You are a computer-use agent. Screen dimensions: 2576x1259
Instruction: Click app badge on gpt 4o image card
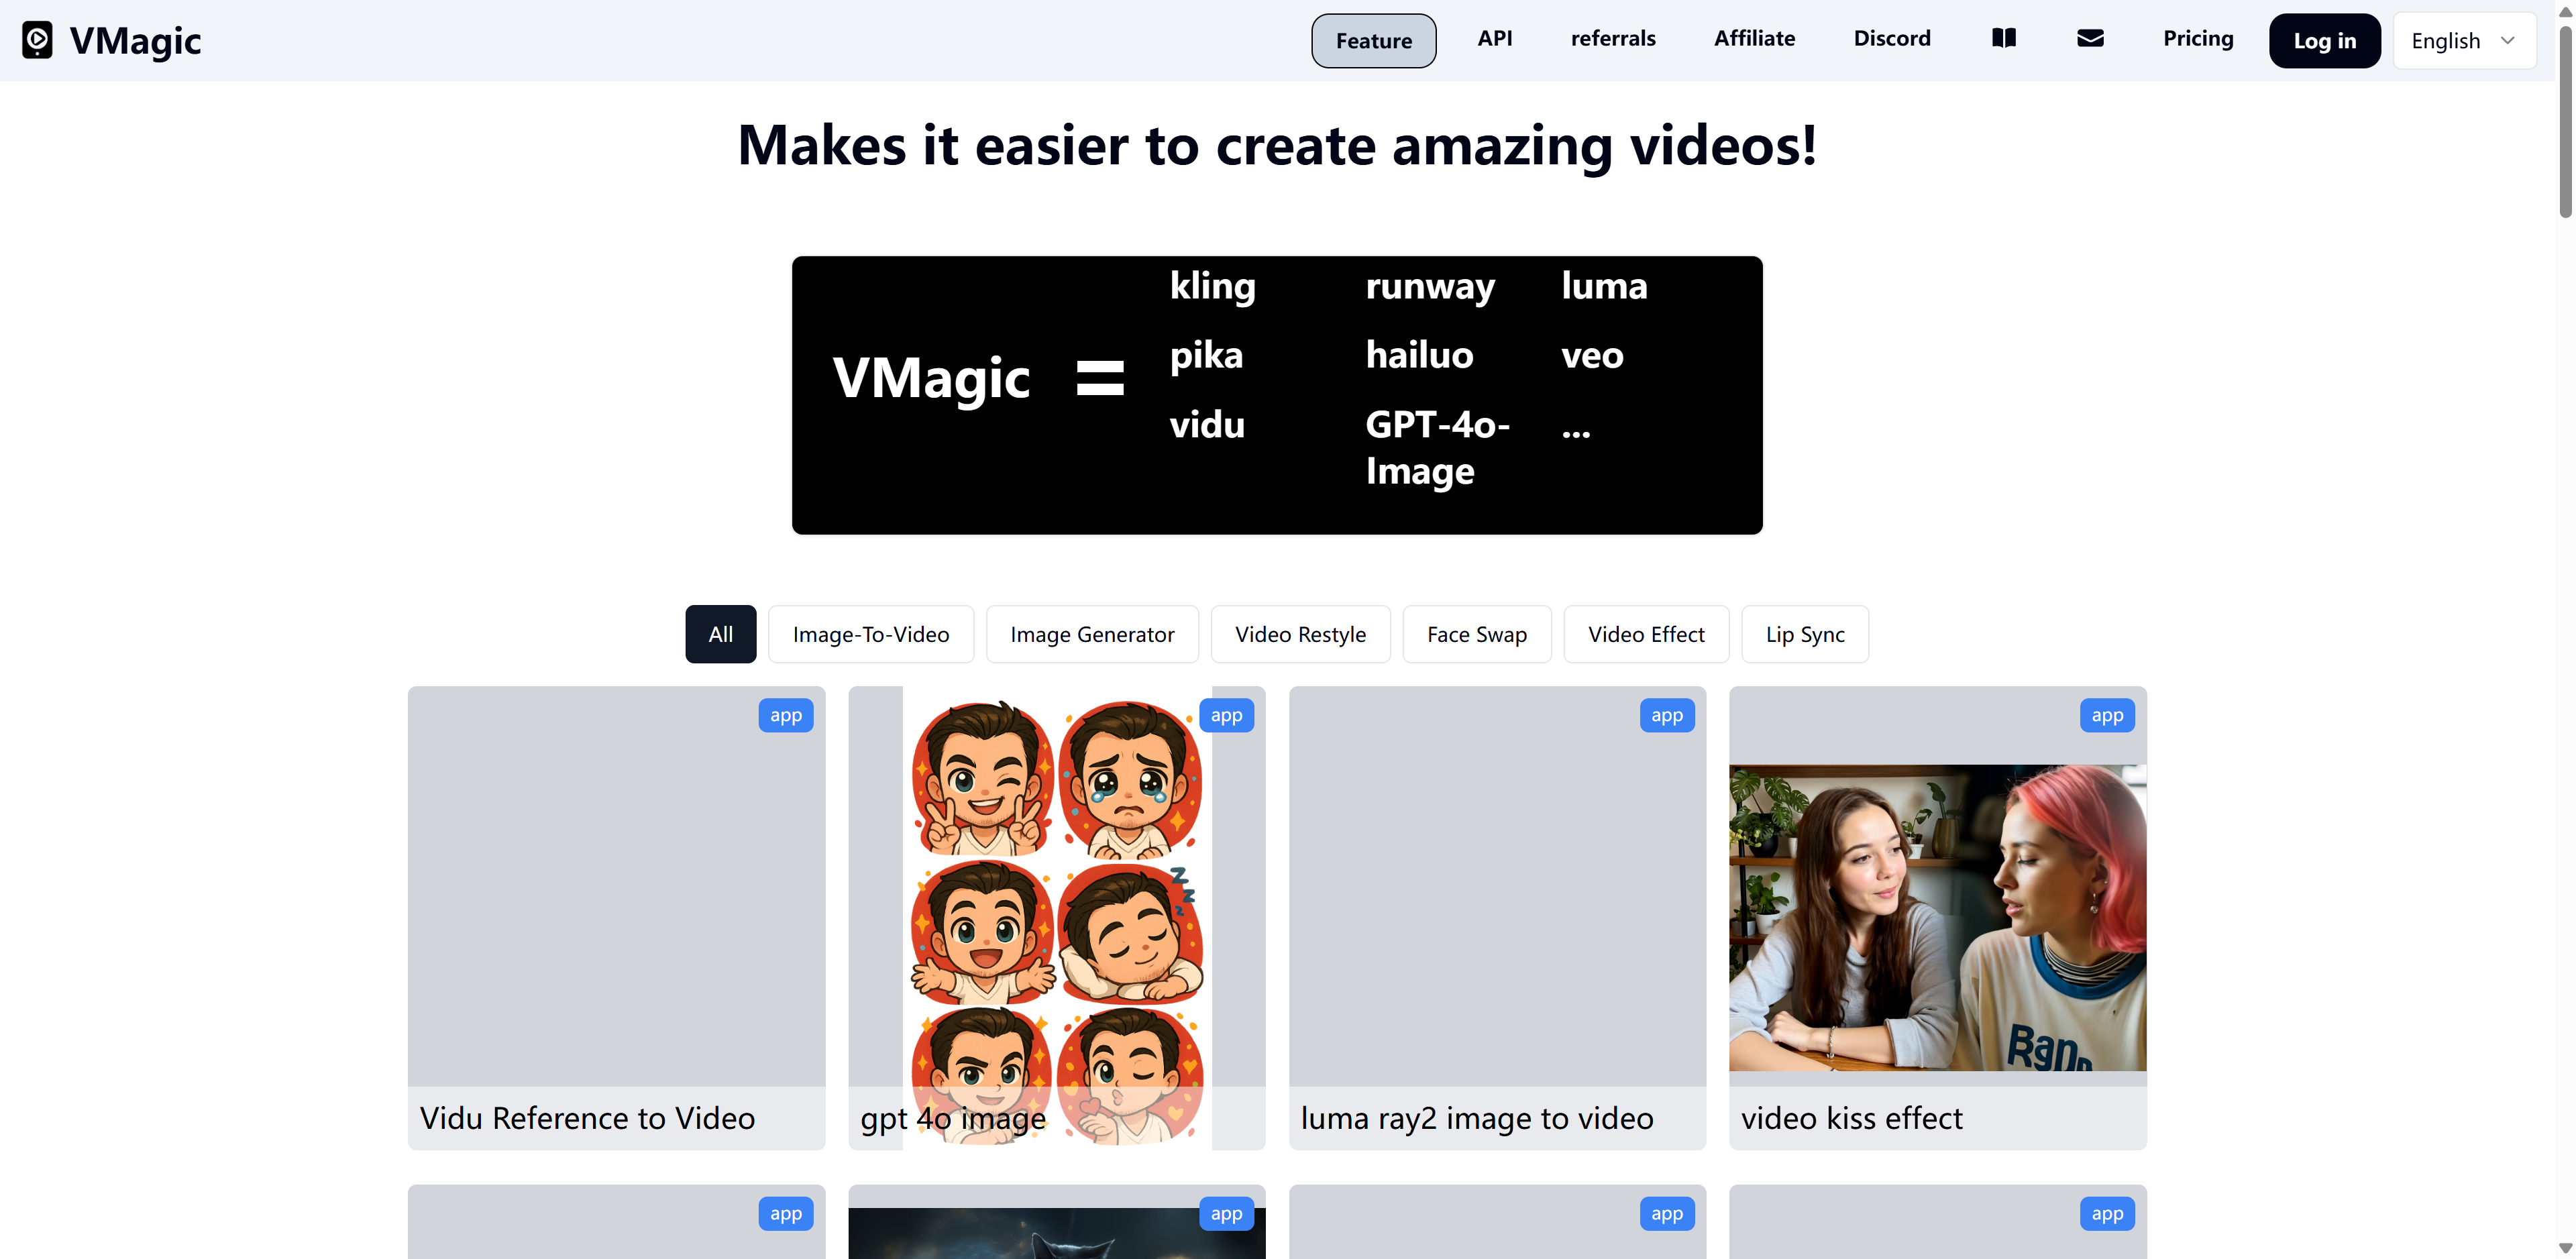1226,715
